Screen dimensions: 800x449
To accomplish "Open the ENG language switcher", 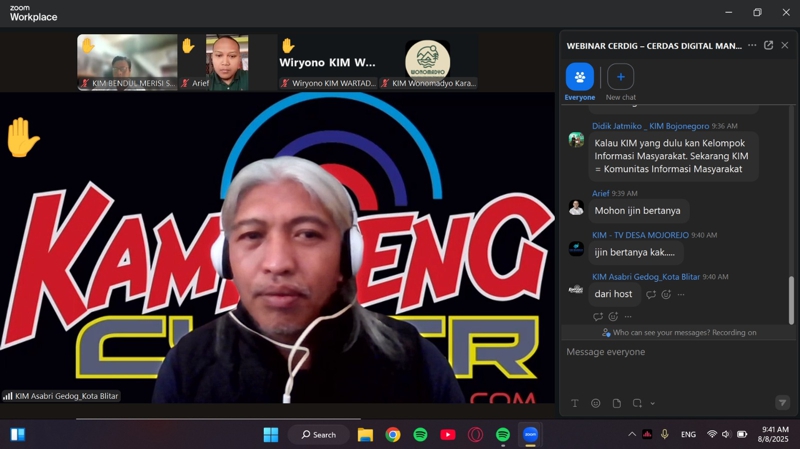I will pos(688,435).
